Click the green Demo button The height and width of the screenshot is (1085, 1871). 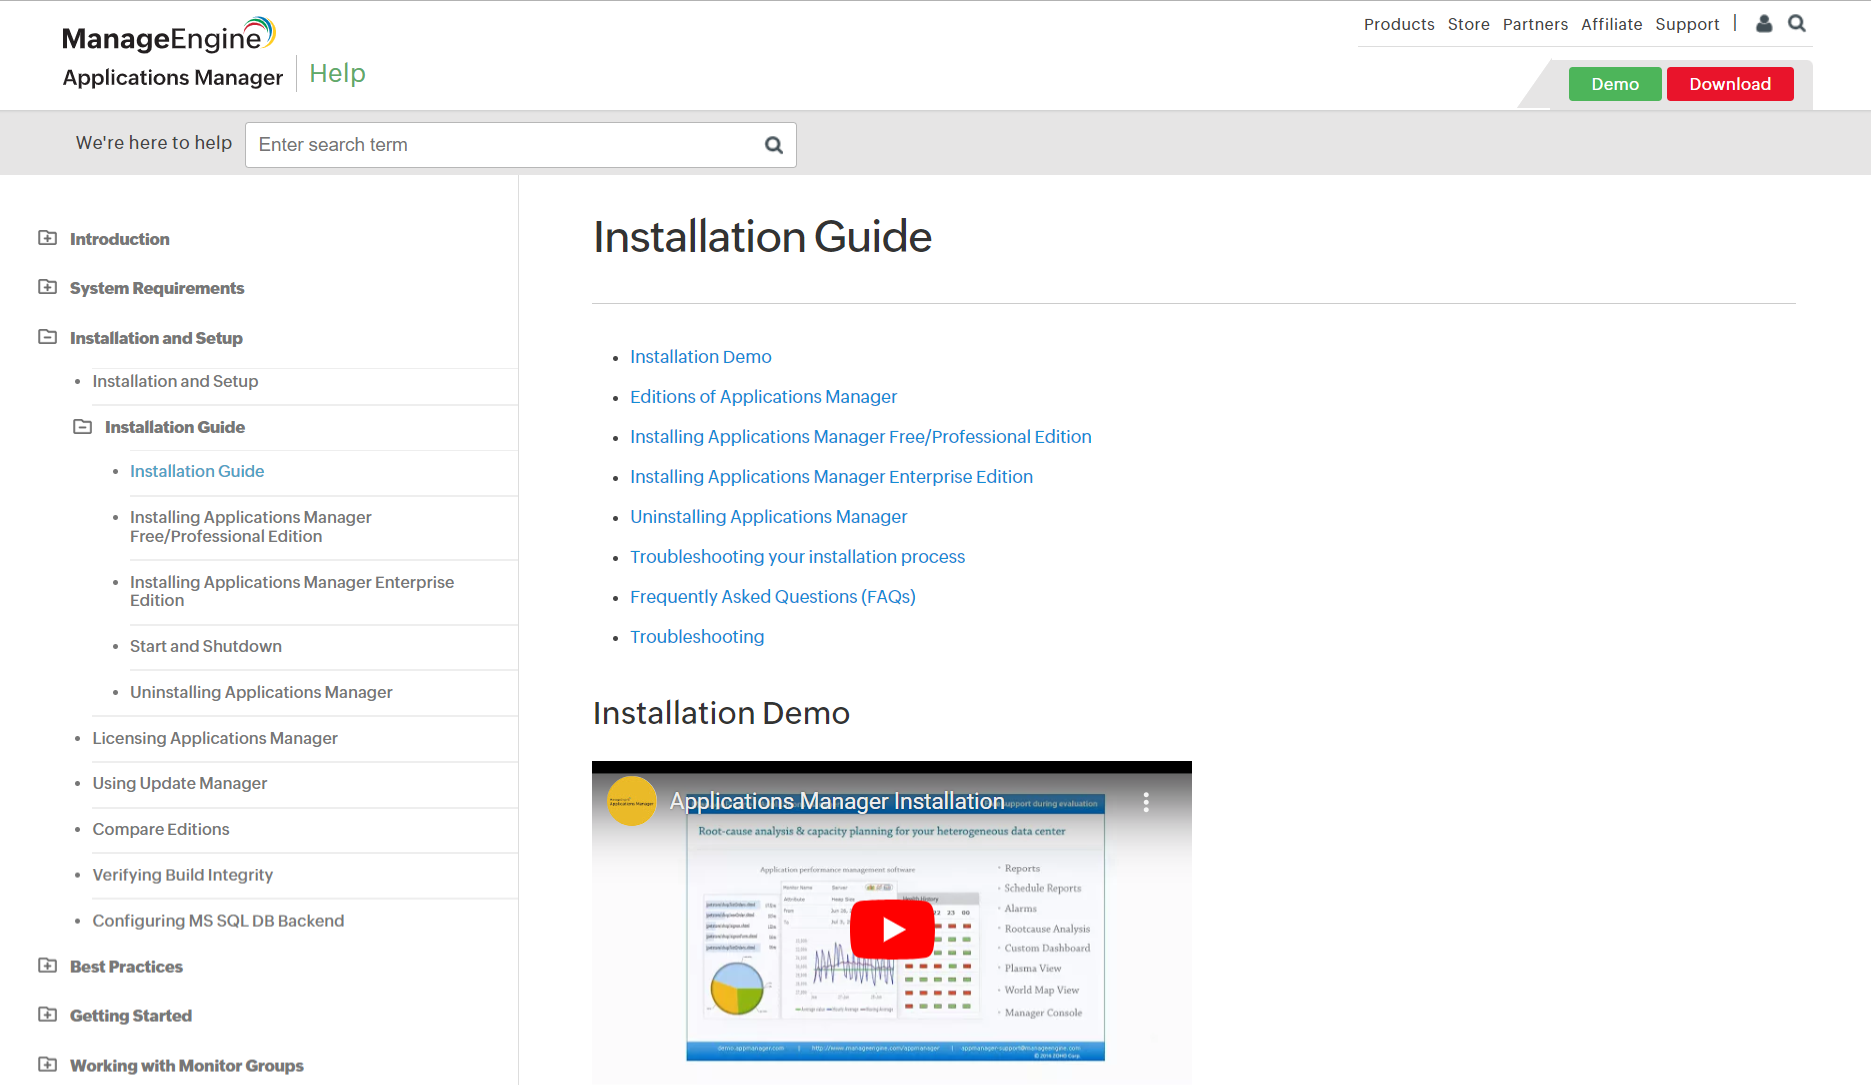click(x=1615, y=84)
